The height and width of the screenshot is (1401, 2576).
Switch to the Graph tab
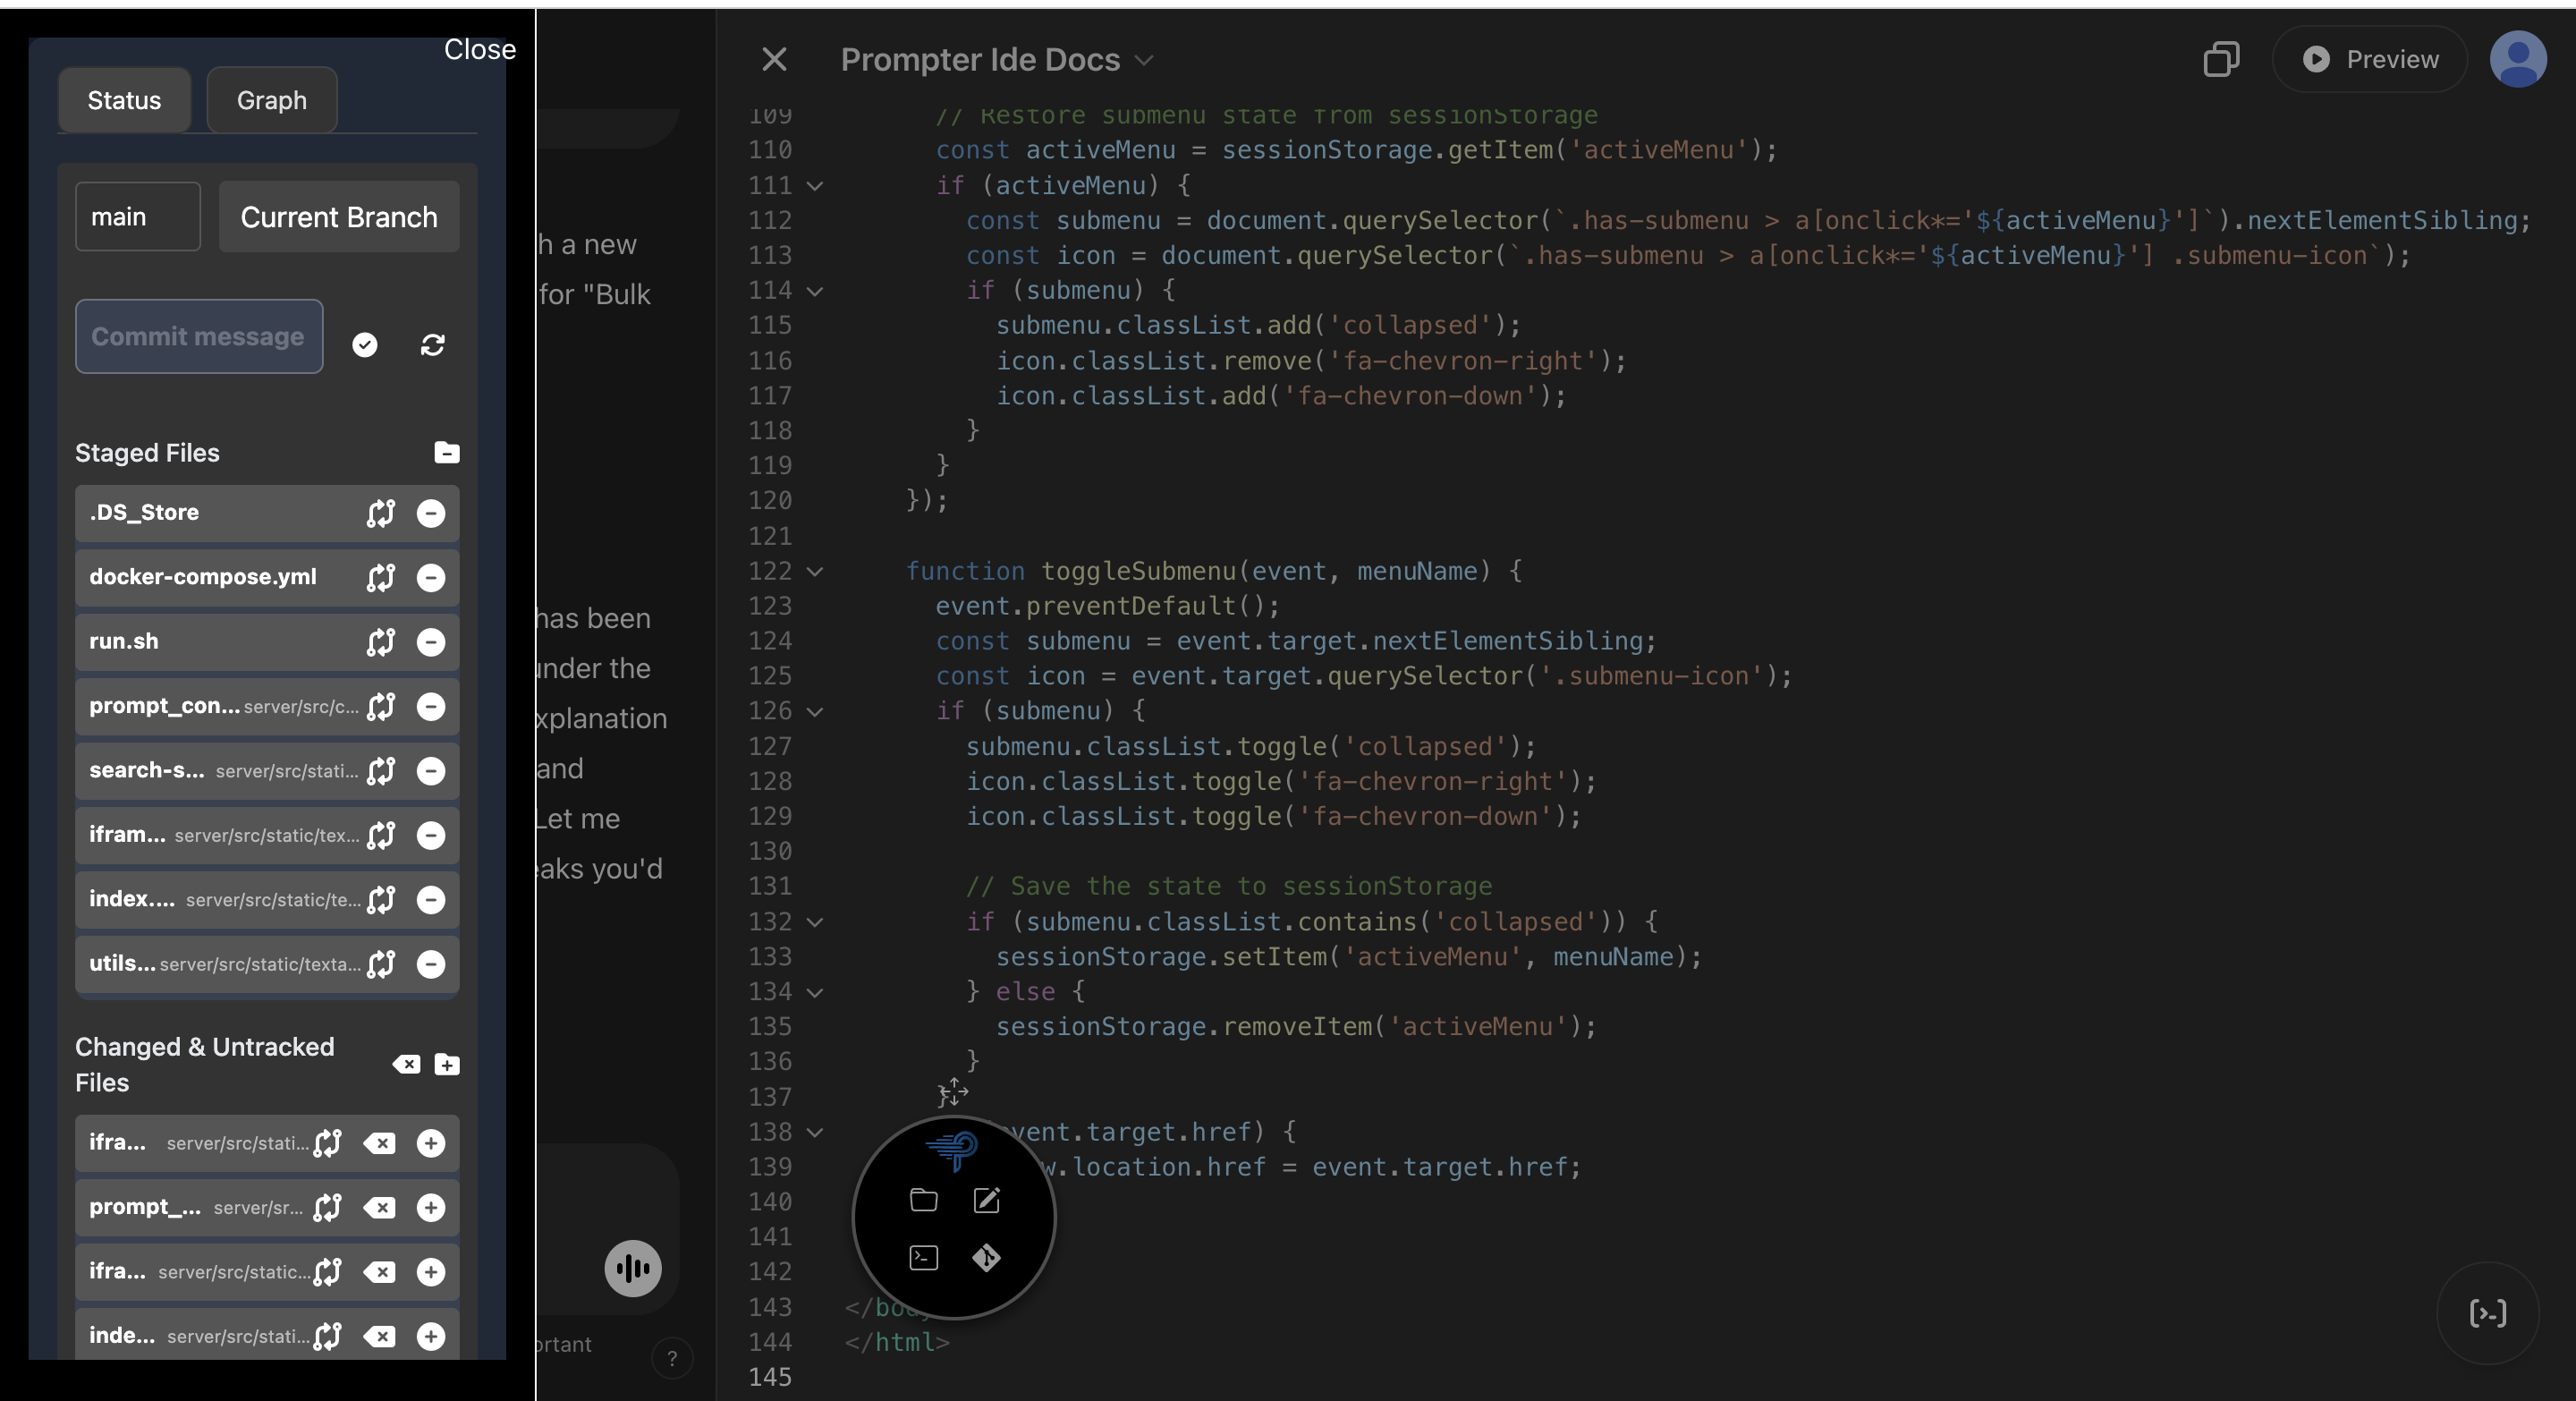coord(271,100)
